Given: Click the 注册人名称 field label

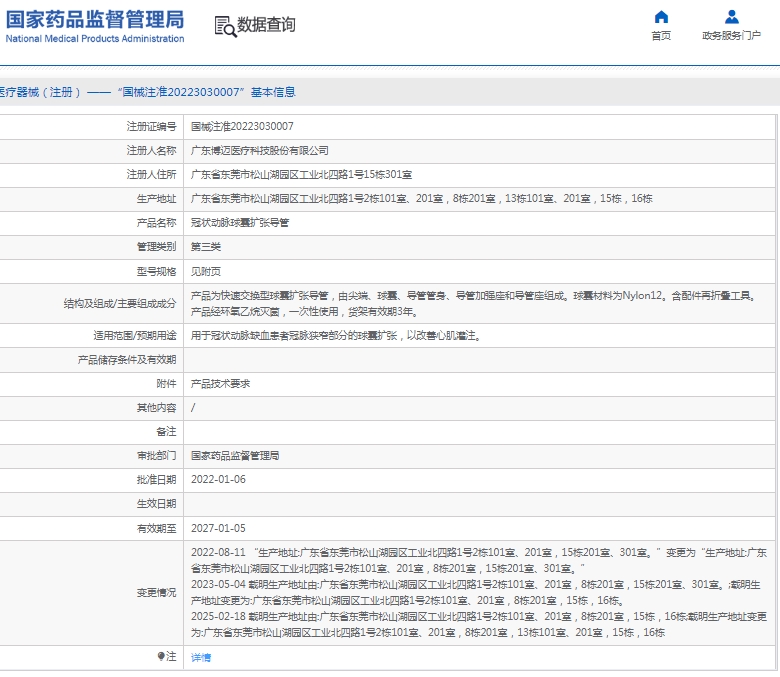Looking at the screenshot, I should pos(151,151).
